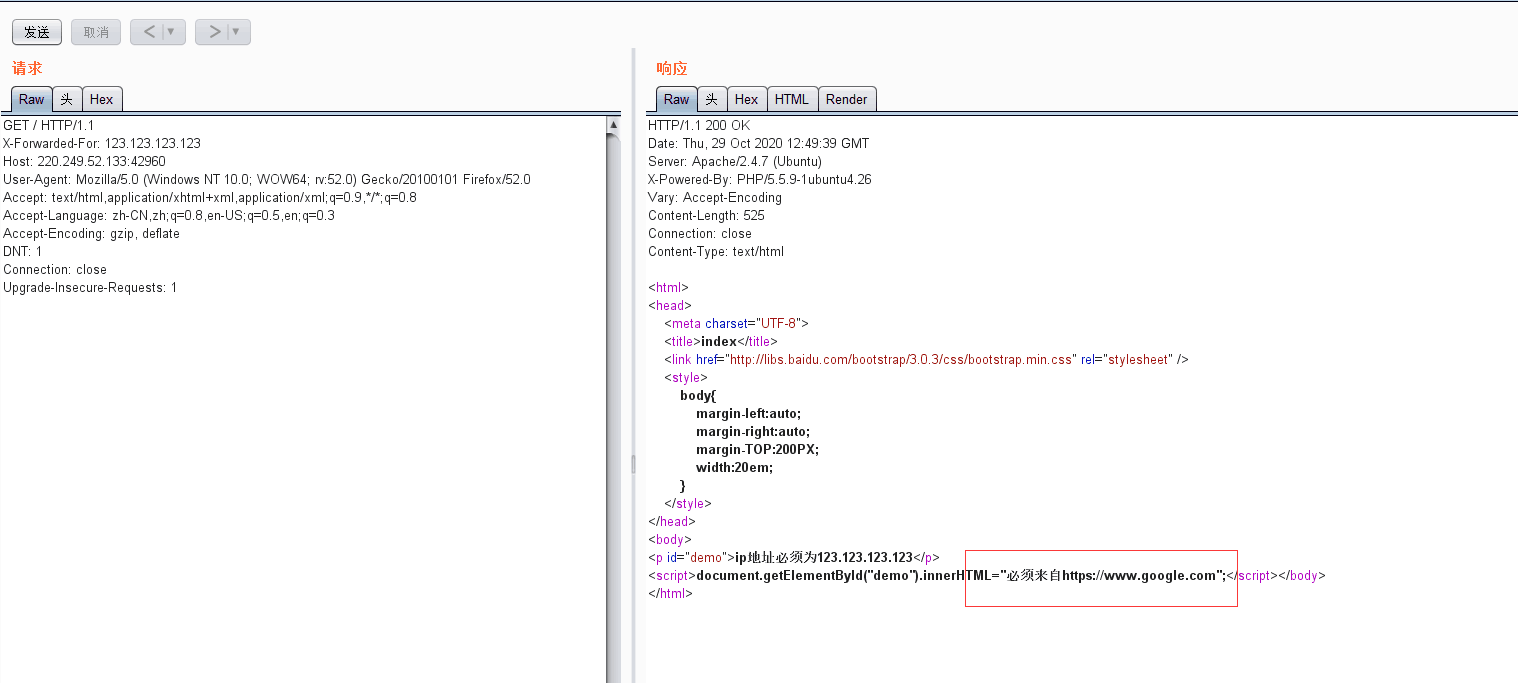The image size is (1518, 683).
Task: Click the Accept-Encoding: gzip, deflate line
Action: 91,233
